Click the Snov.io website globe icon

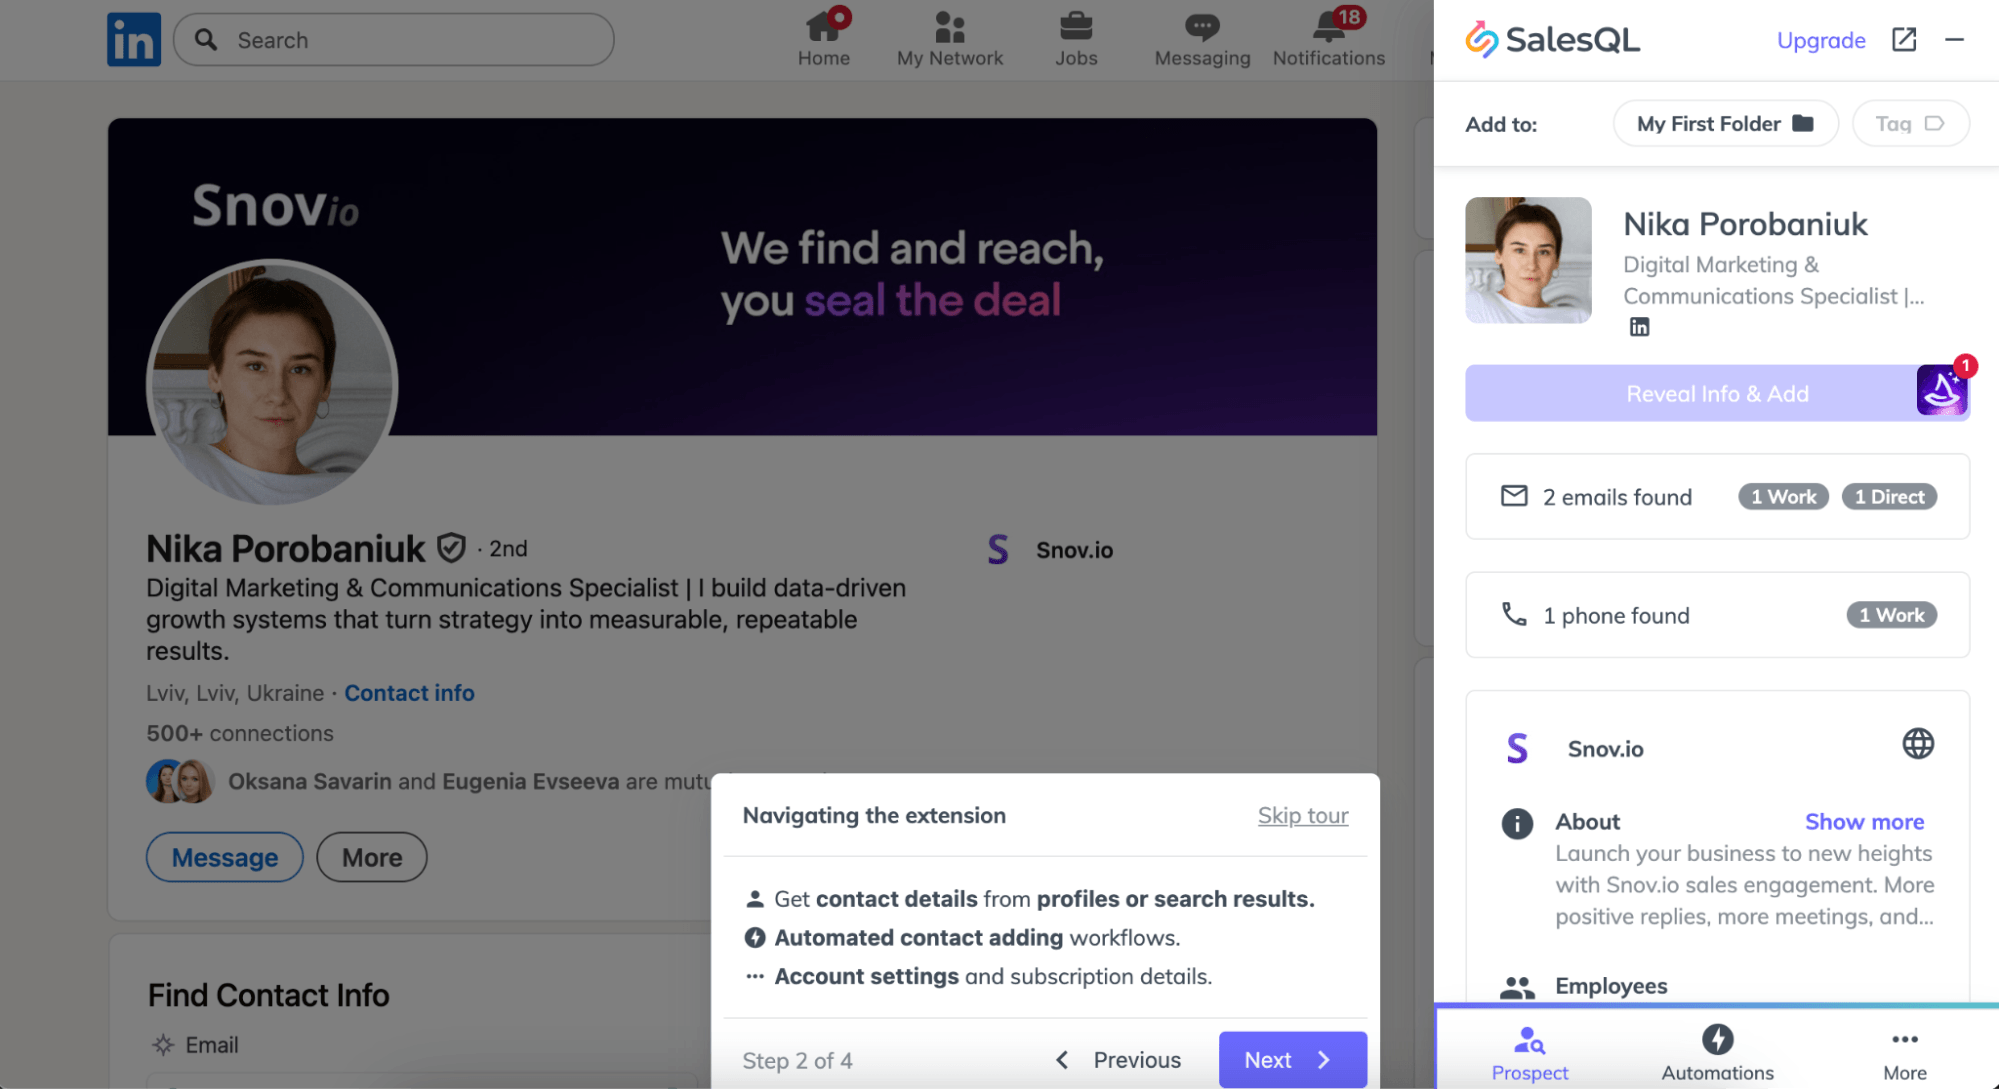coord(1917,744)
